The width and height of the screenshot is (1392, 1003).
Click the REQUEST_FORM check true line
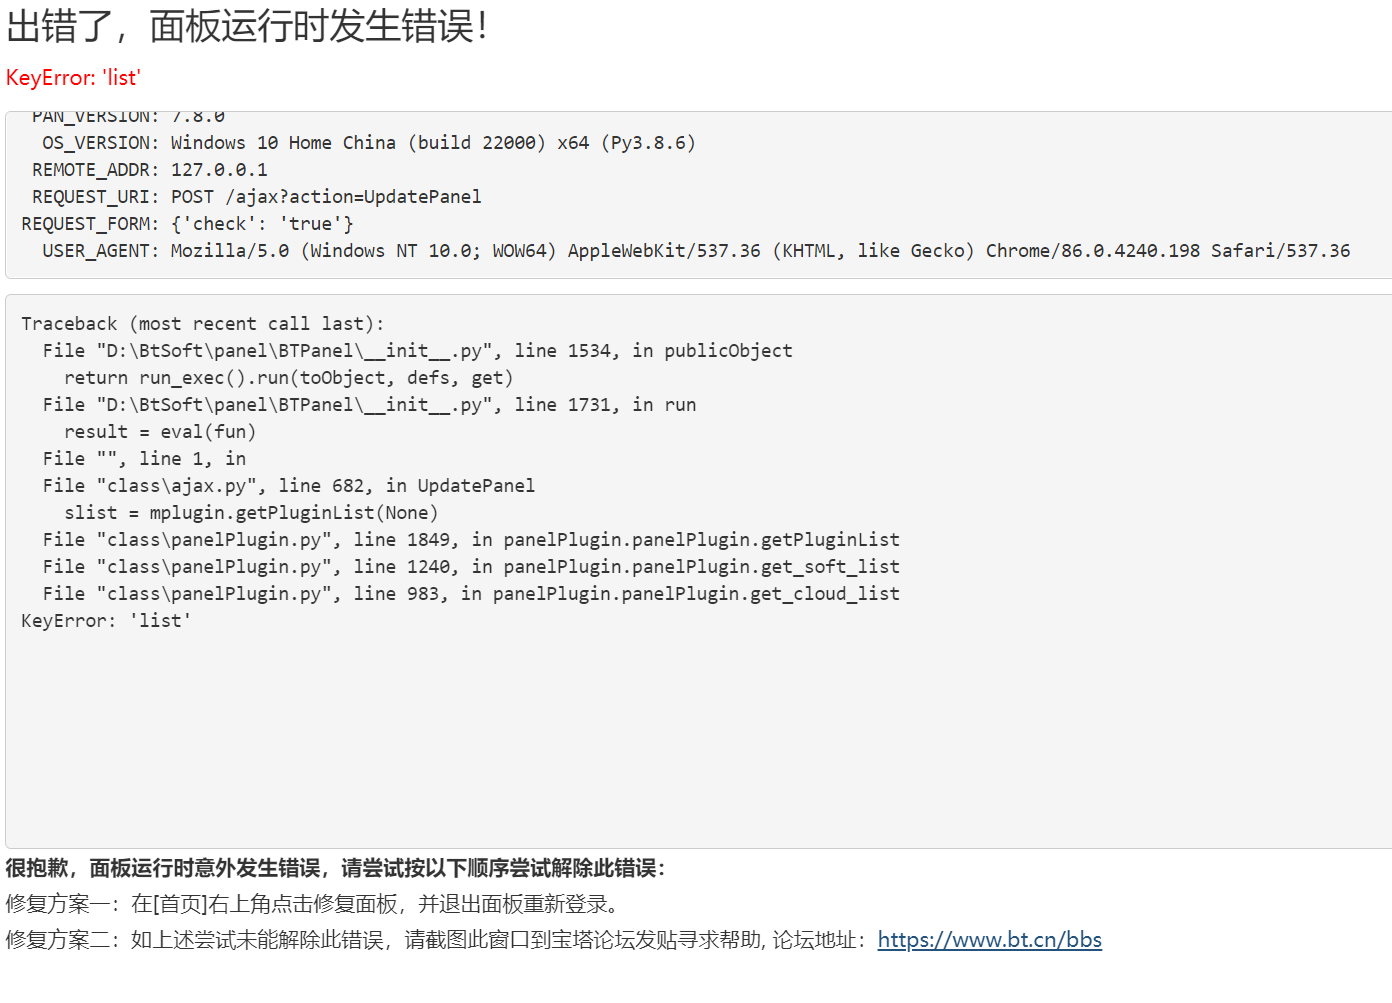[187, 224]
